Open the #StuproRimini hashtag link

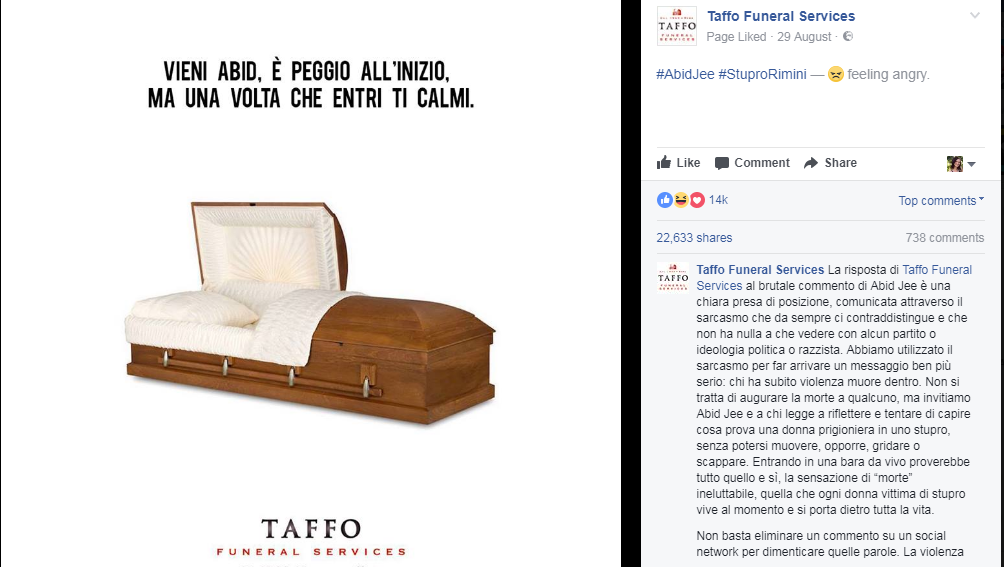[x=762, y=74]
